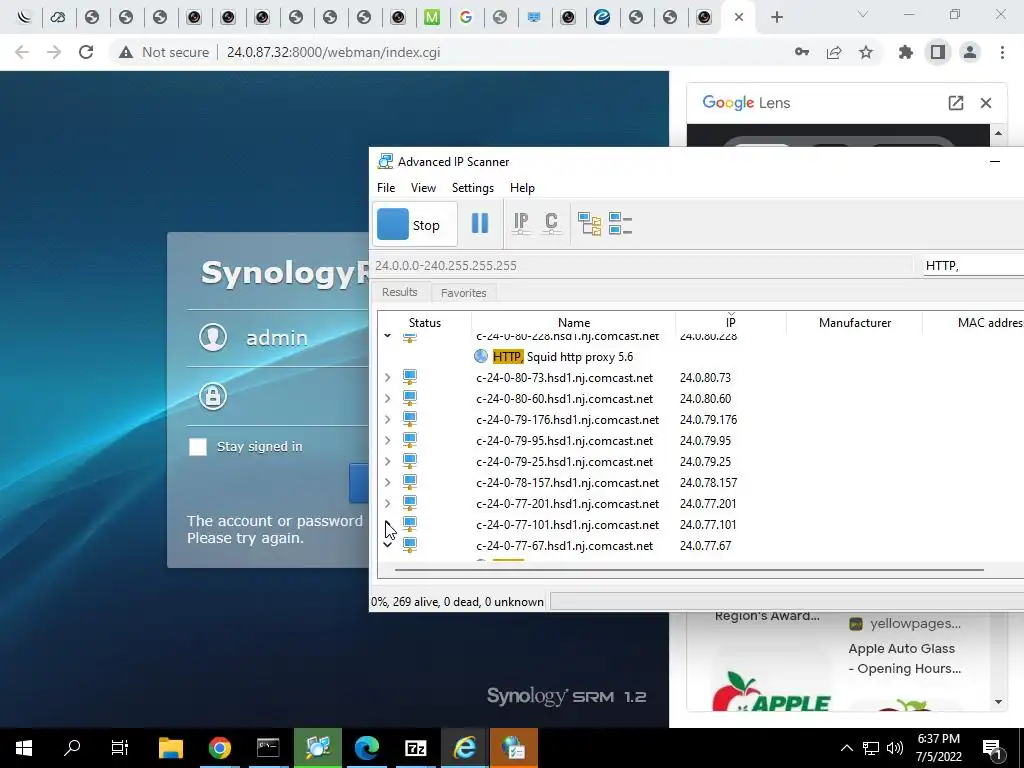Image resolution: width=1024 pixels, height=768 pixels.
Task: Open the Help menu in Advanced IP Scanner
Action: pyautogui.click(x=522, y=187)
